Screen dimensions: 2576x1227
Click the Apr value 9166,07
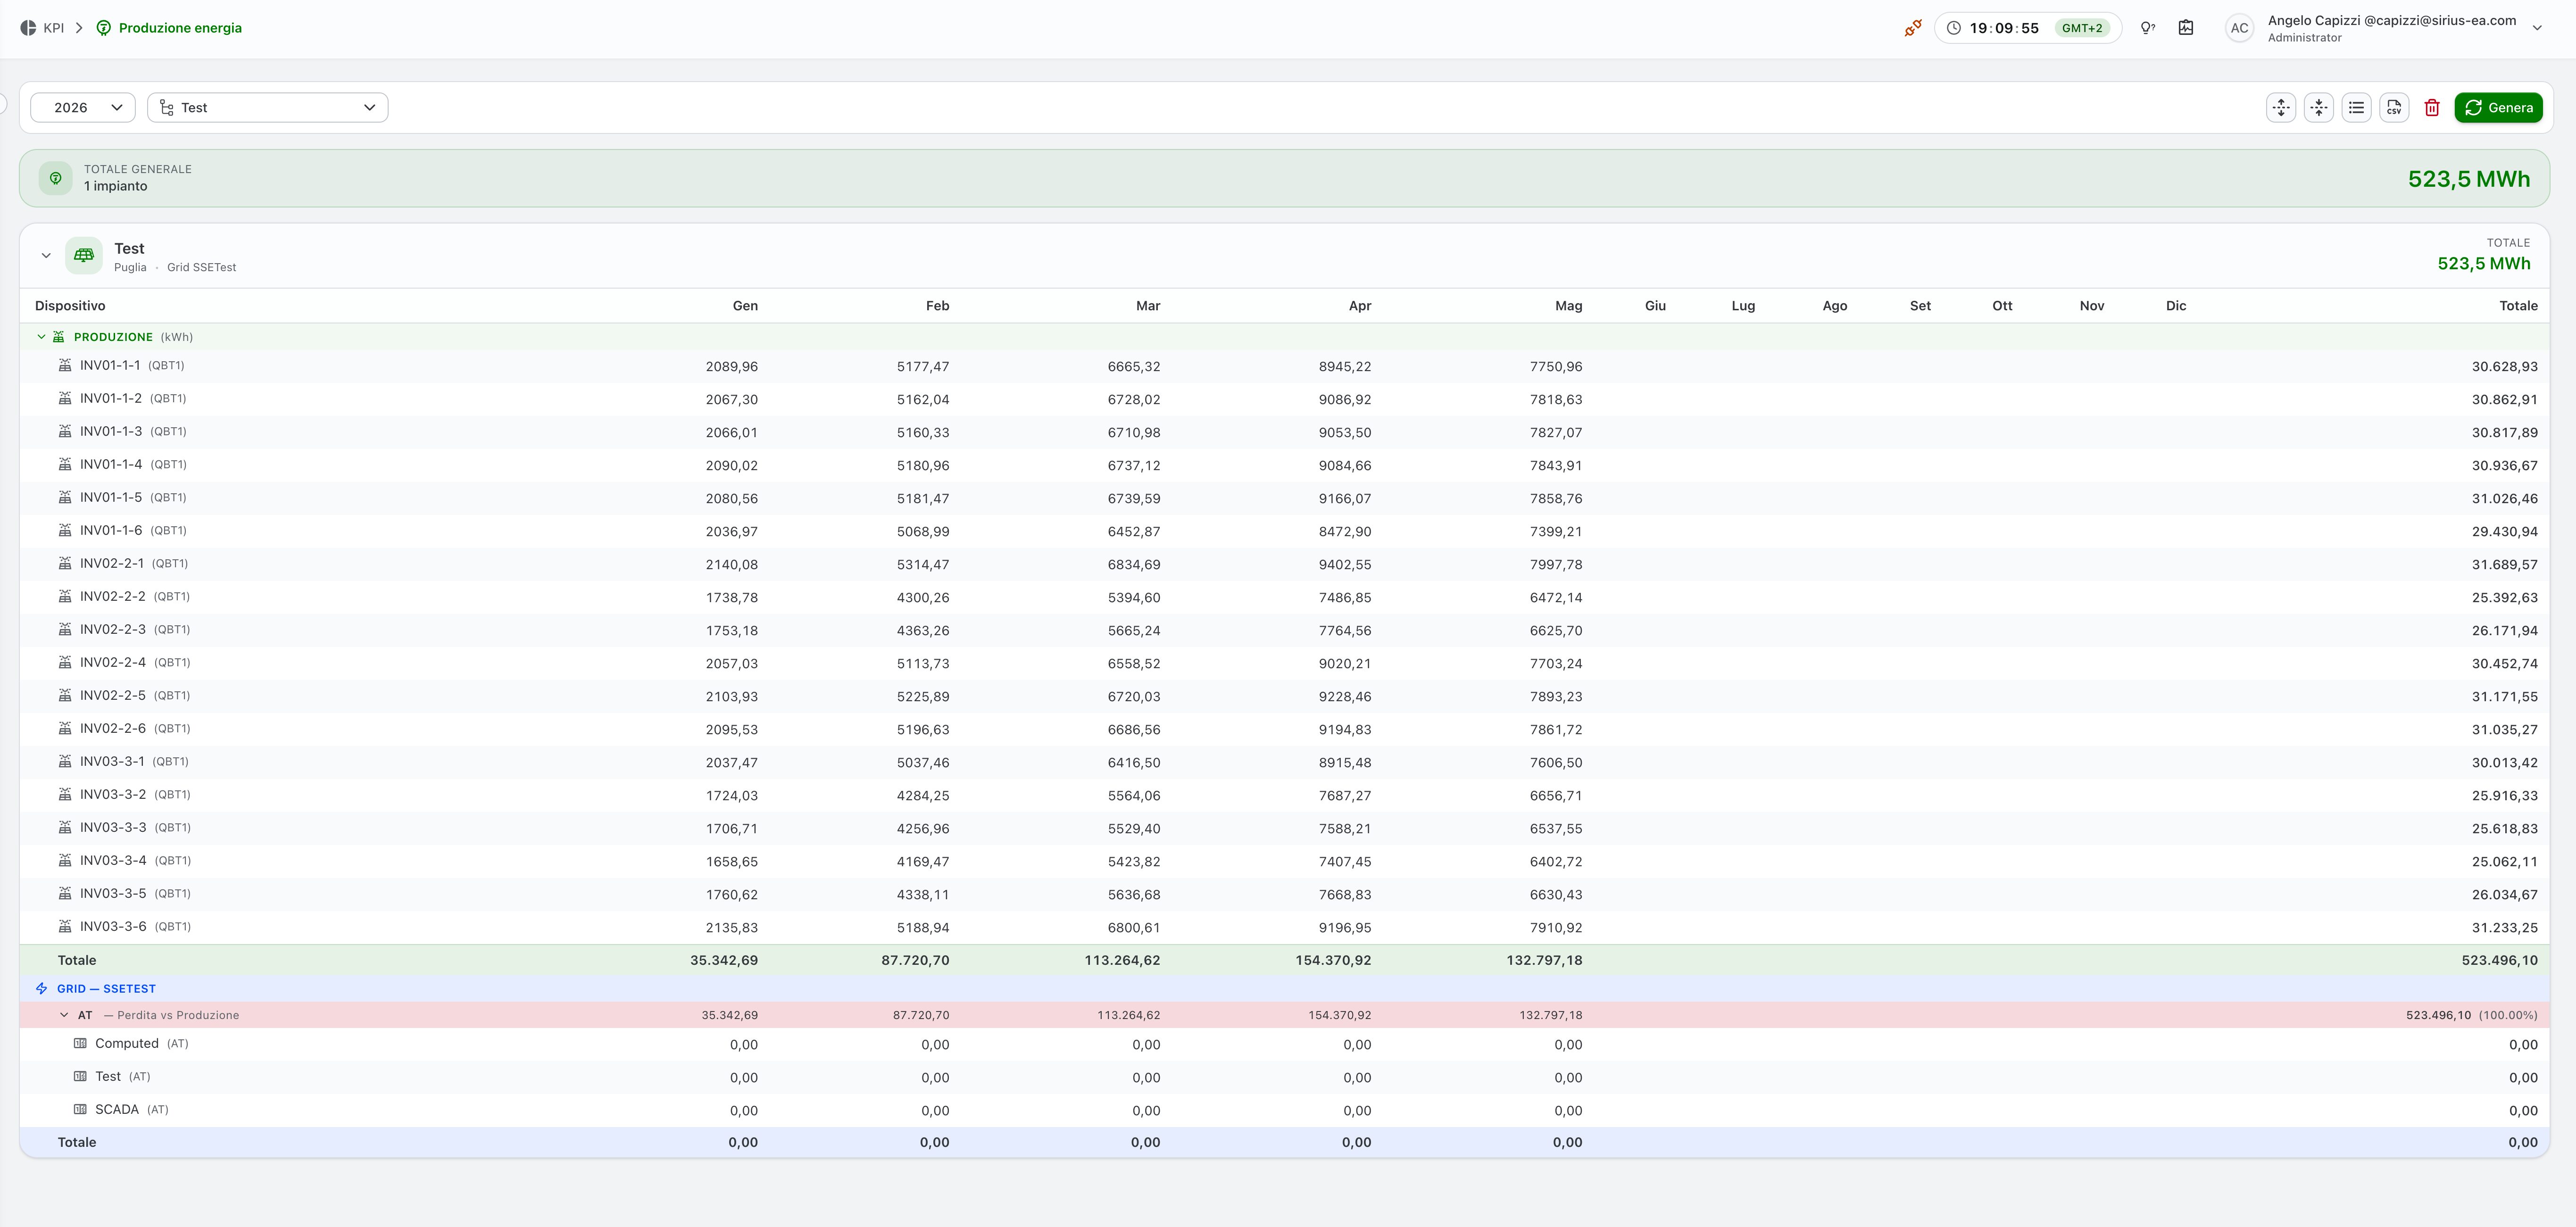click(1345, 499)
